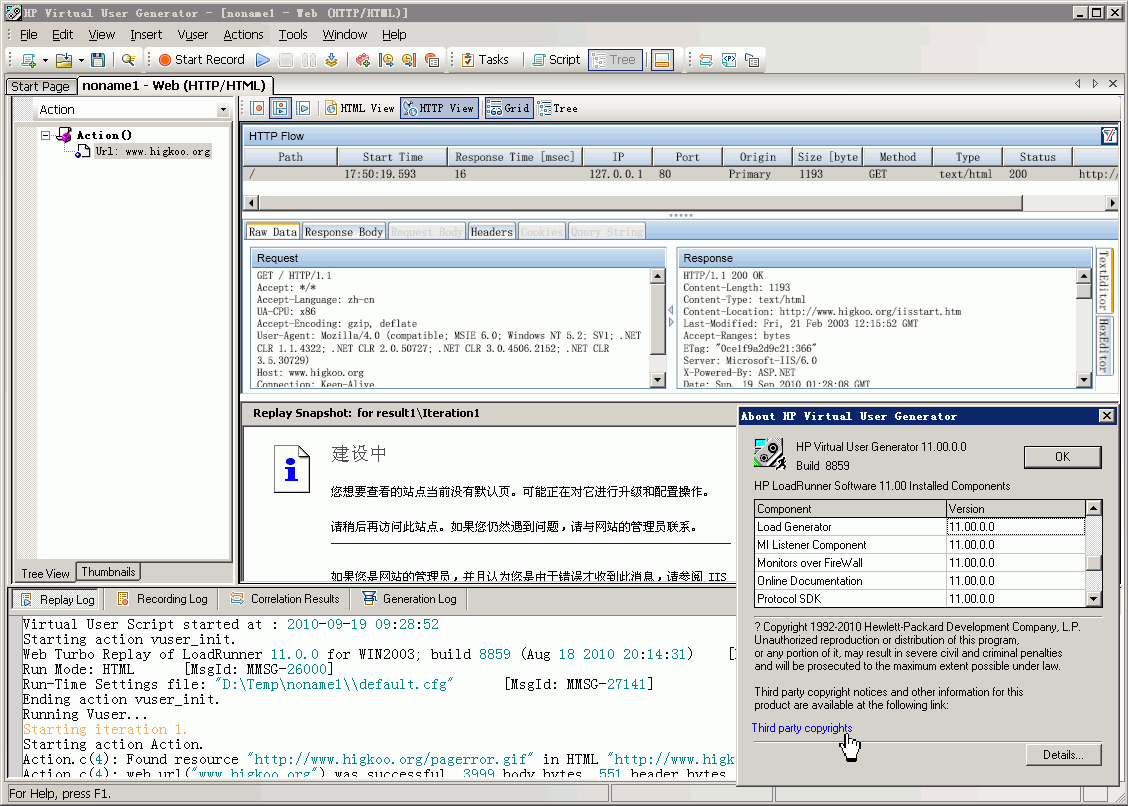Screen dimensions: 1128x806
Task: Sort HTTP flow by Response Time column
Action: point(514,157)
